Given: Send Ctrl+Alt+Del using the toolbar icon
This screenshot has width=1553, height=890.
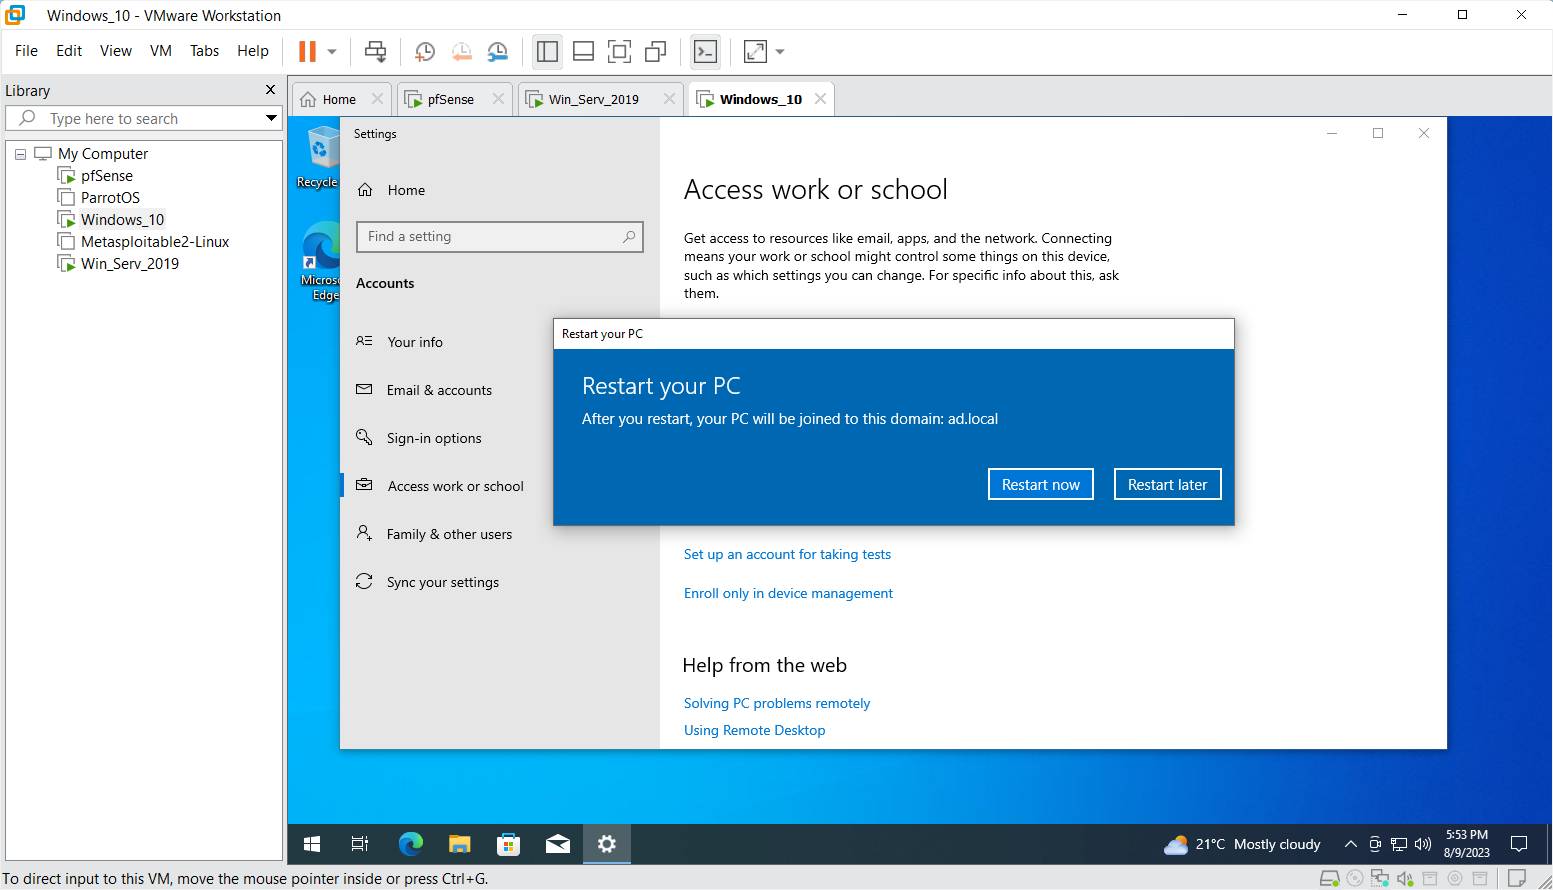Looking at the screenshot, I should [x=376, y=51].
